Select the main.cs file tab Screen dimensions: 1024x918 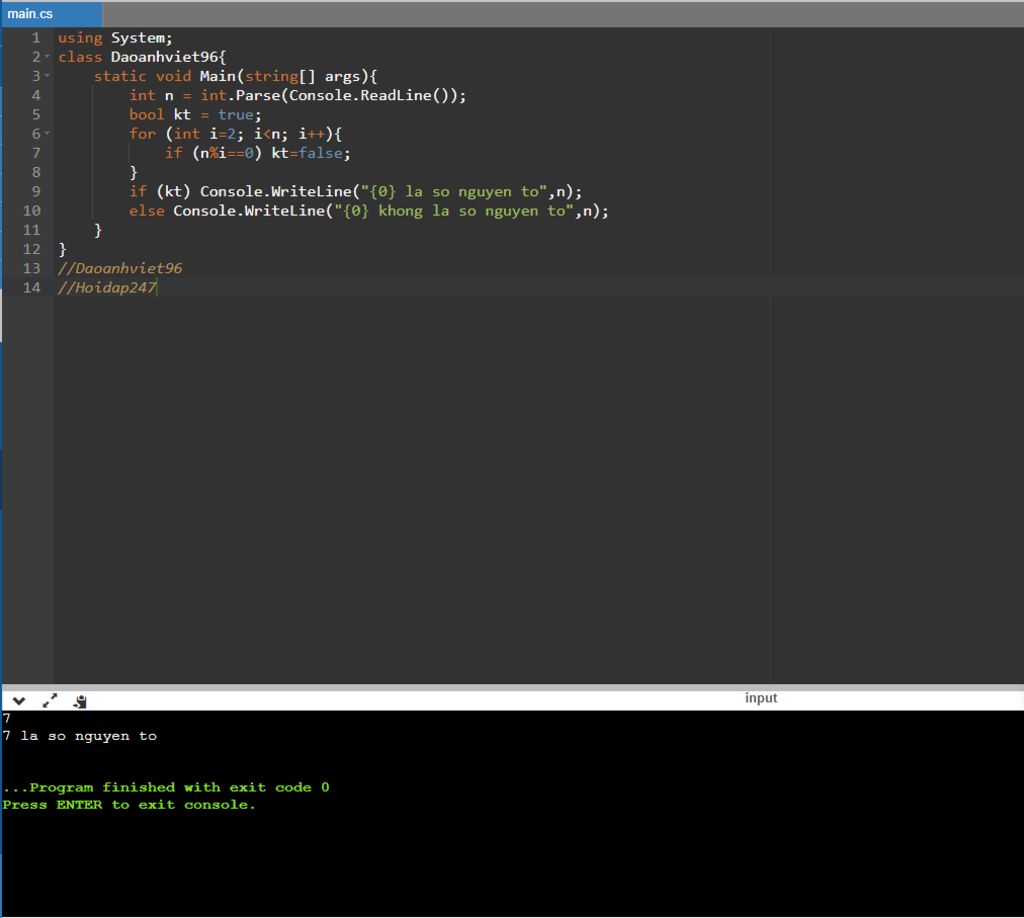pyautogui.click(x=51, y=14)
